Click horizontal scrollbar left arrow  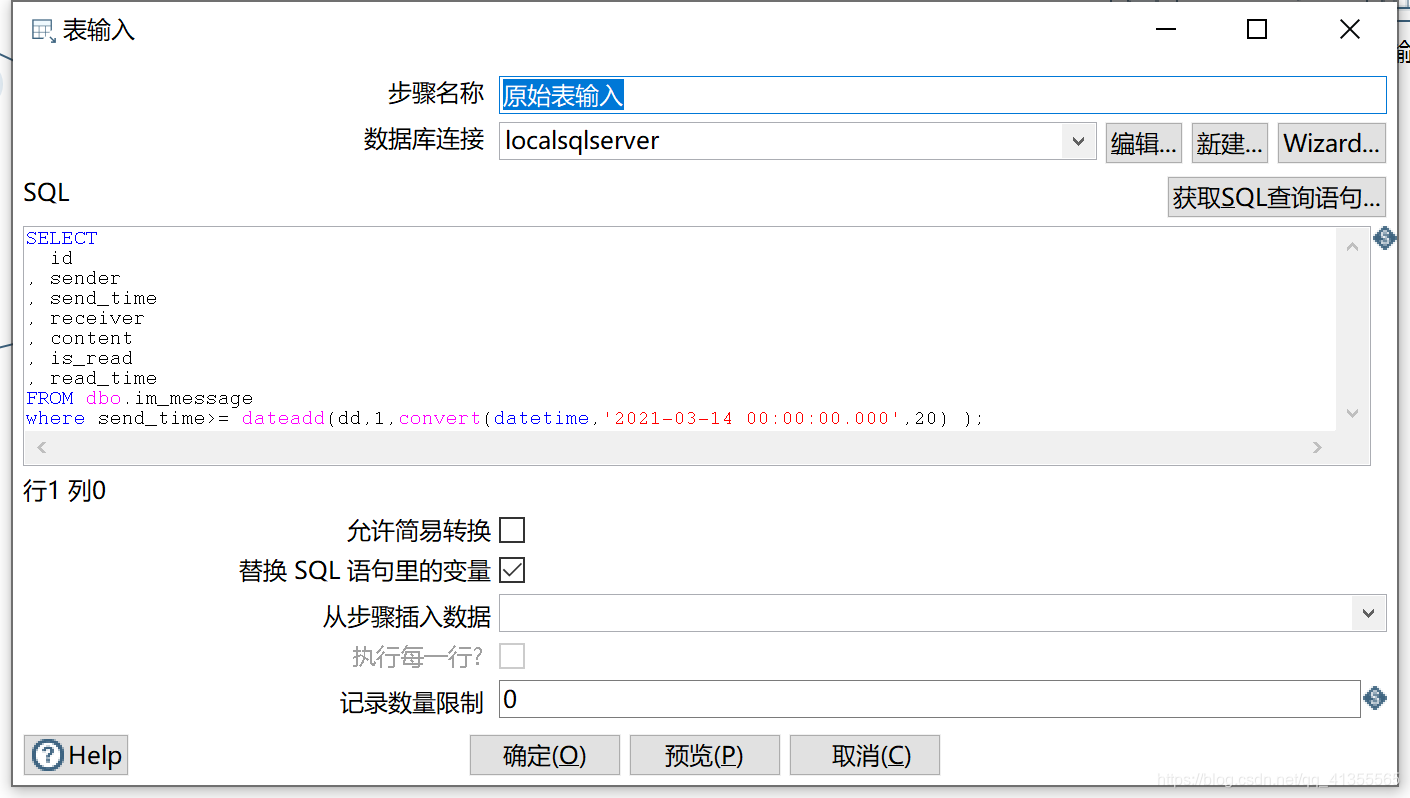pyautogui.click(x=41, y=448)
